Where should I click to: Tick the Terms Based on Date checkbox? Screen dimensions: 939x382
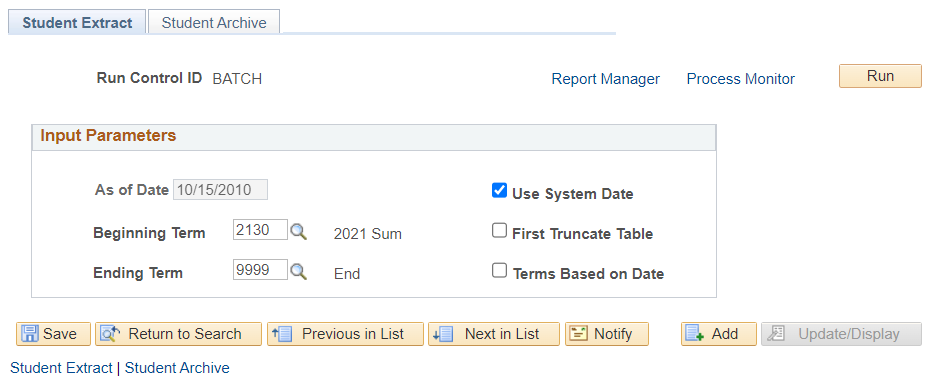(499, 271)
